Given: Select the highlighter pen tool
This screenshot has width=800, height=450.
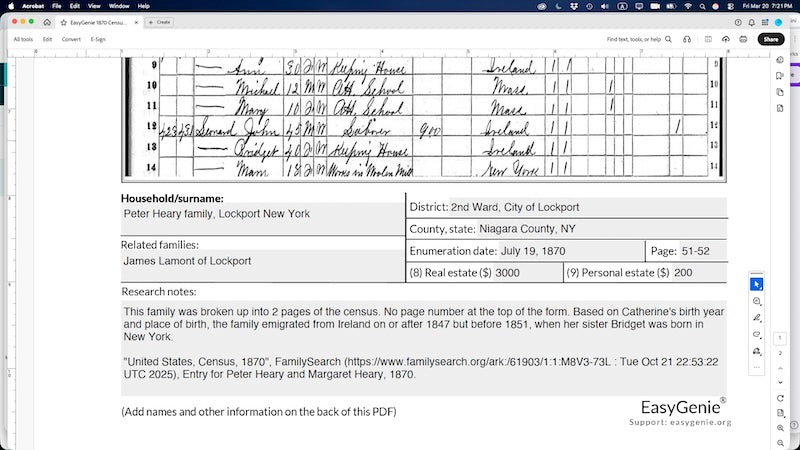Looking at the screenshot, I should tap(757, 318).
